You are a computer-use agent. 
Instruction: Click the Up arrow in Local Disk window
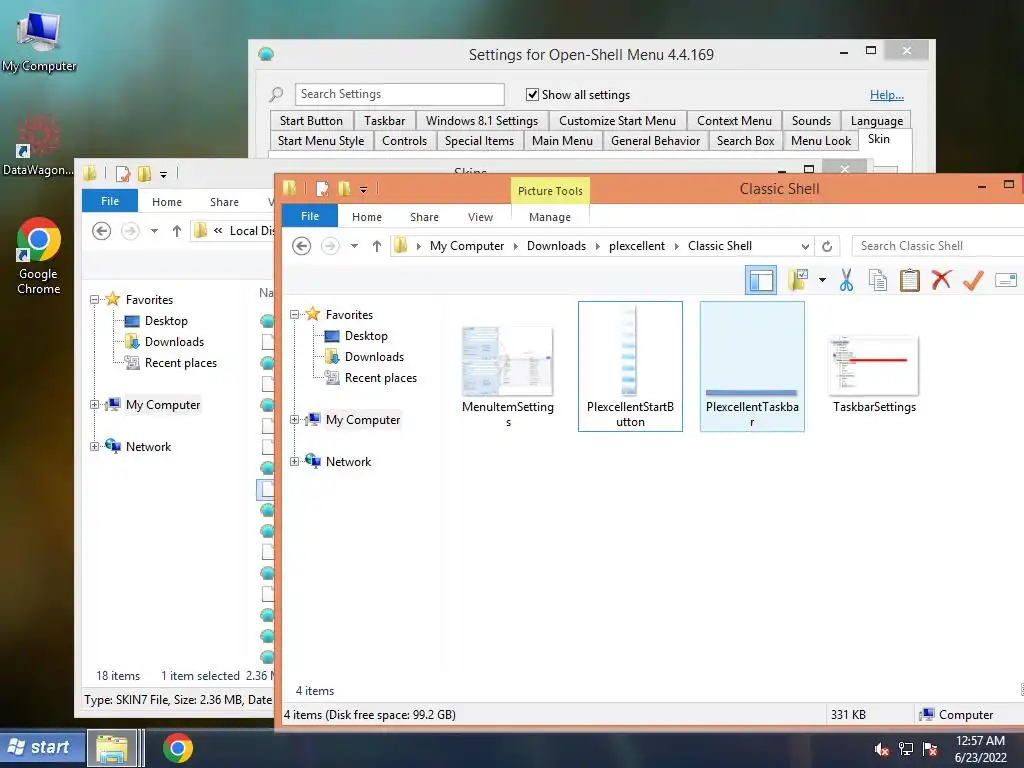click(x=177, y=231)
